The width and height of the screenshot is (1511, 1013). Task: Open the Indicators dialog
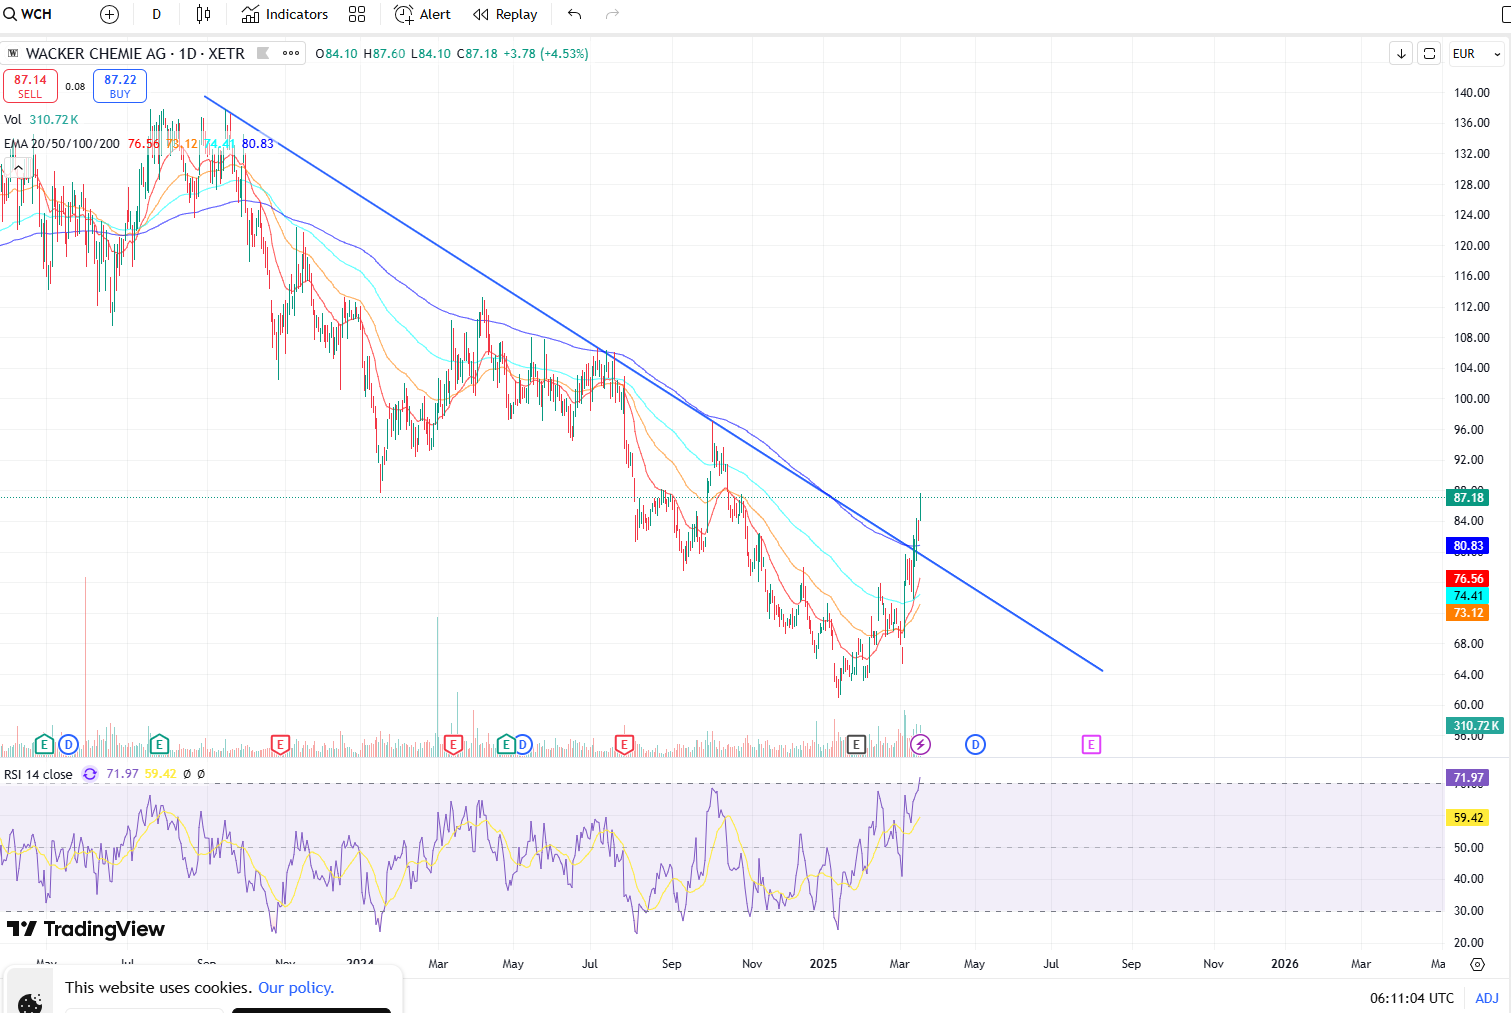click(285, 14)
